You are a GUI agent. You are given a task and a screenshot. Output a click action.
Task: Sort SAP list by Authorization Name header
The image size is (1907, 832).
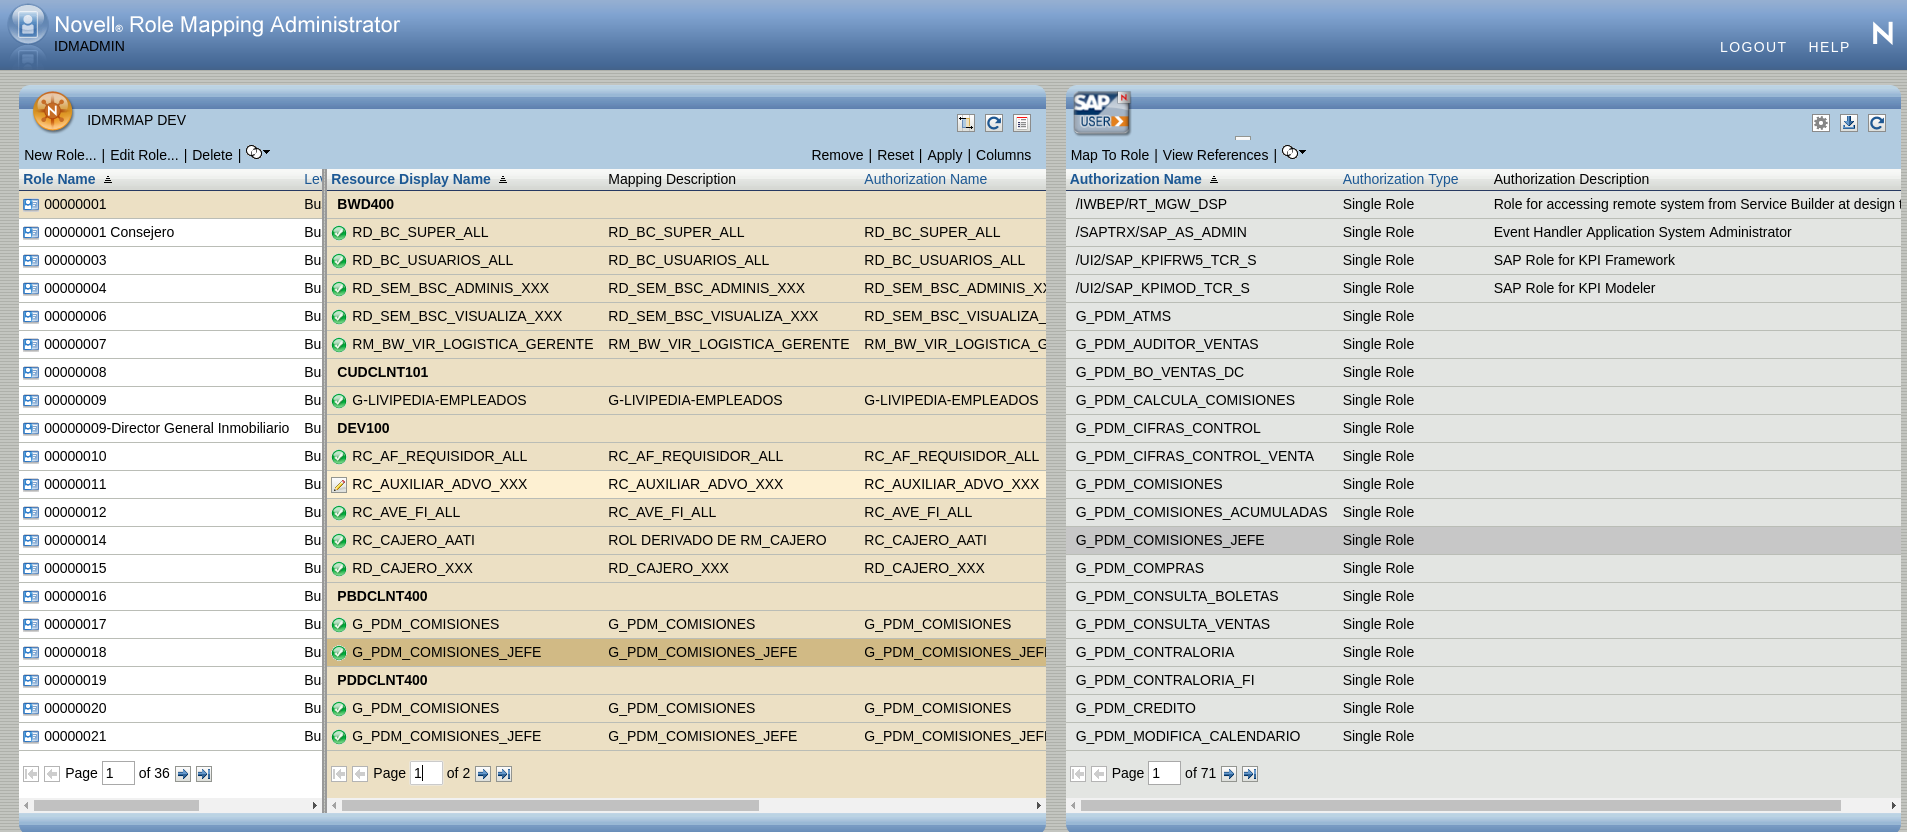click(x=1135, y=179)
